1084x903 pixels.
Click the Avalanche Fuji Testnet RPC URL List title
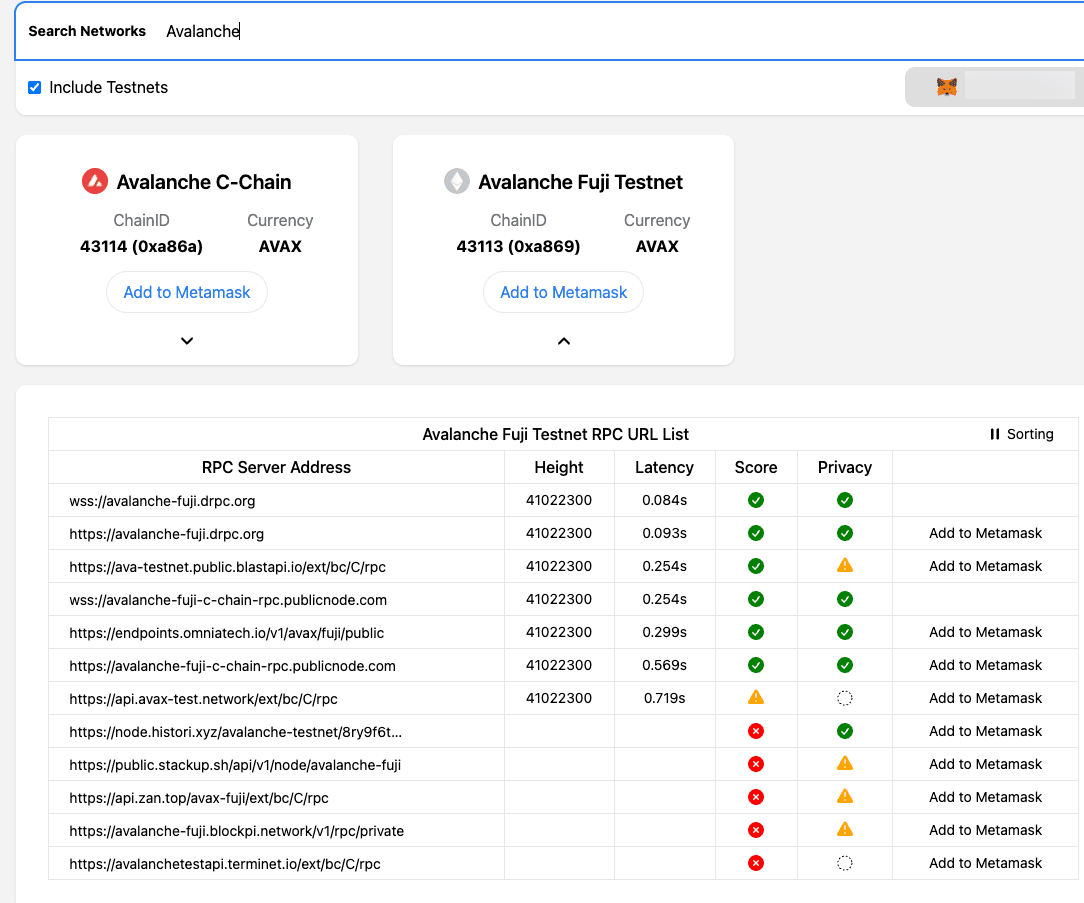[x=555, y=434]
